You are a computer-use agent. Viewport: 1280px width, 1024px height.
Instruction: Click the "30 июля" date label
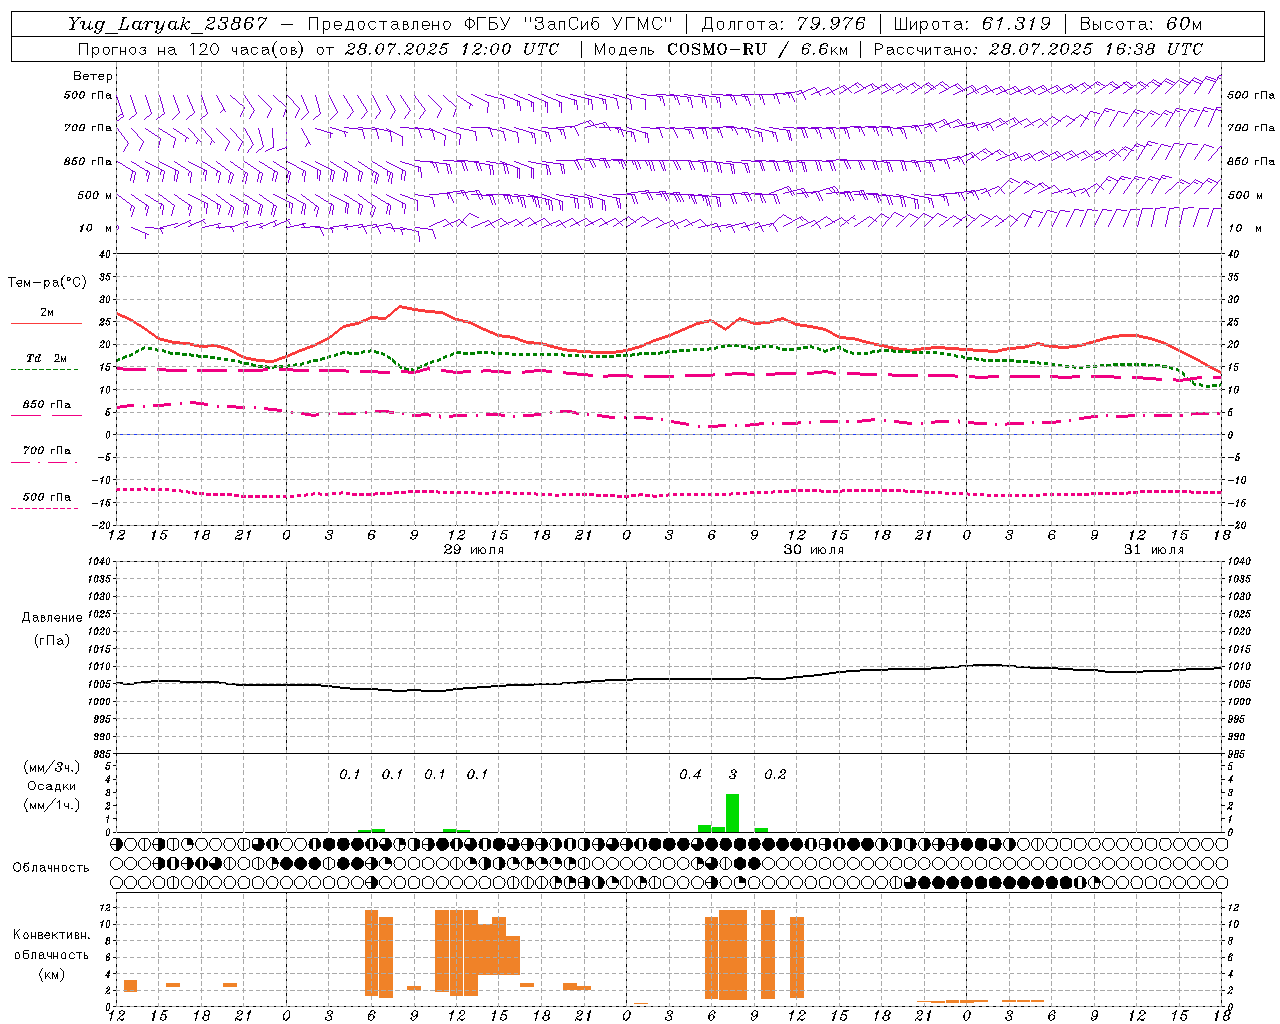point(814,550)
